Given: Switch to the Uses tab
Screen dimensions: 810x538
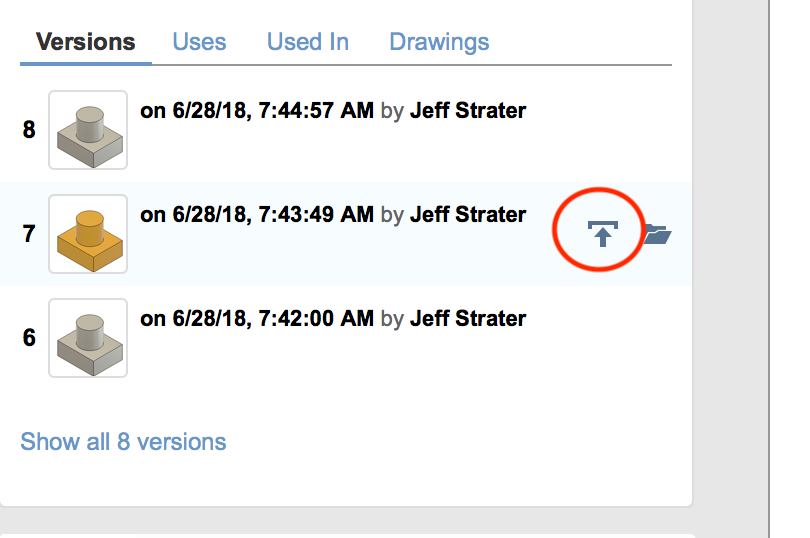Looking at the screenshot, I should 199,42.
